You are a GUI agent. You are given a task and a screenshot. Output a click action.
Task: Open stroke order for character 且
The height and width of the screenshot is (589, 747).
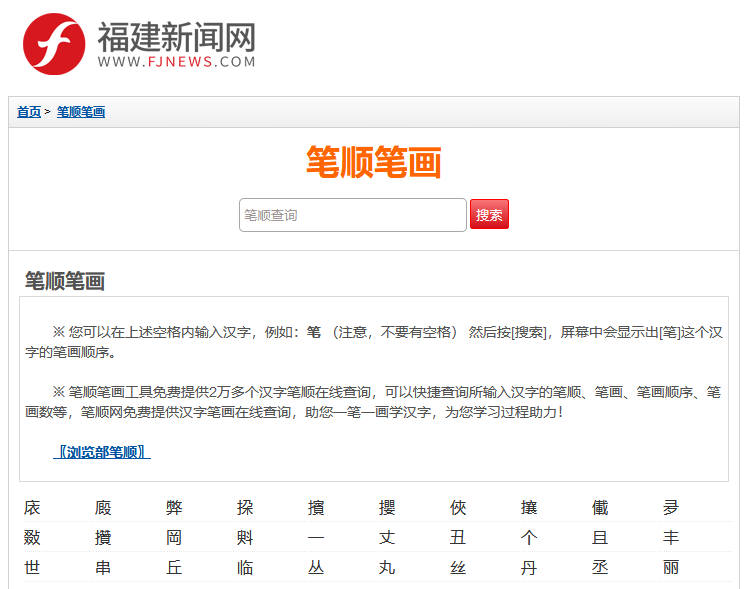point(600,538)
